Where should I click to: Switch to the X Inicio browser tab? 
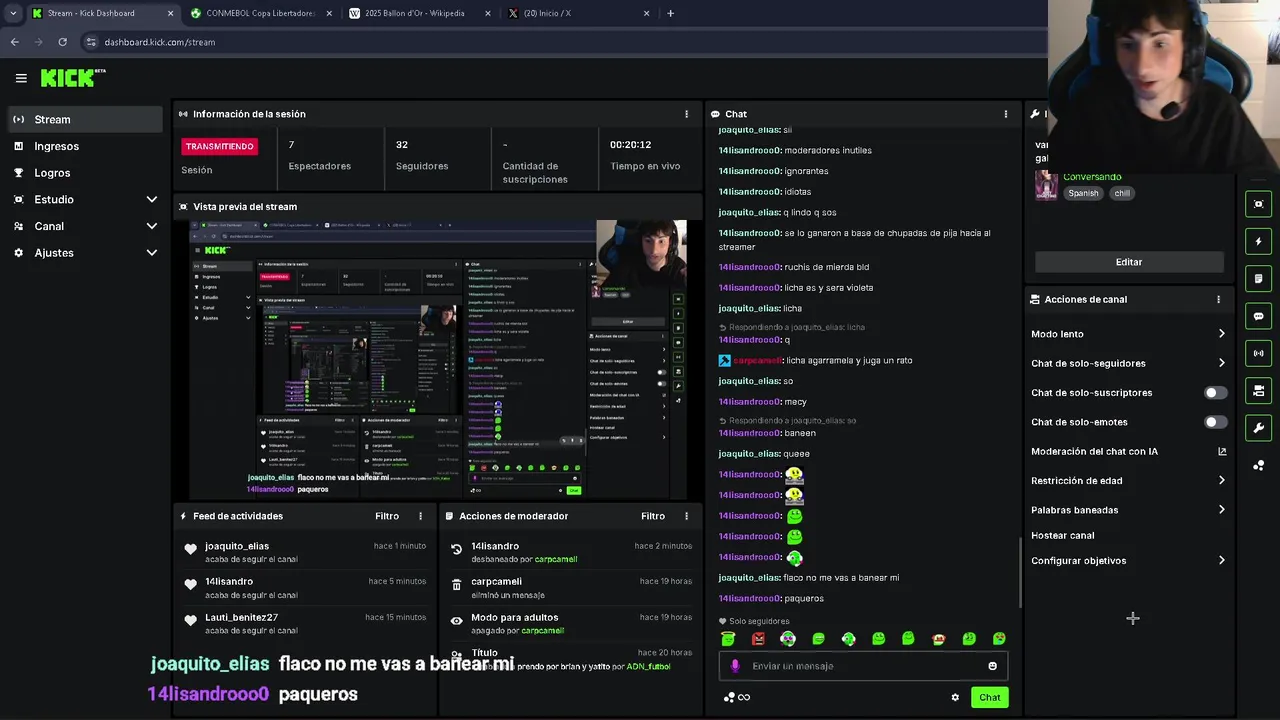point(576,13)
